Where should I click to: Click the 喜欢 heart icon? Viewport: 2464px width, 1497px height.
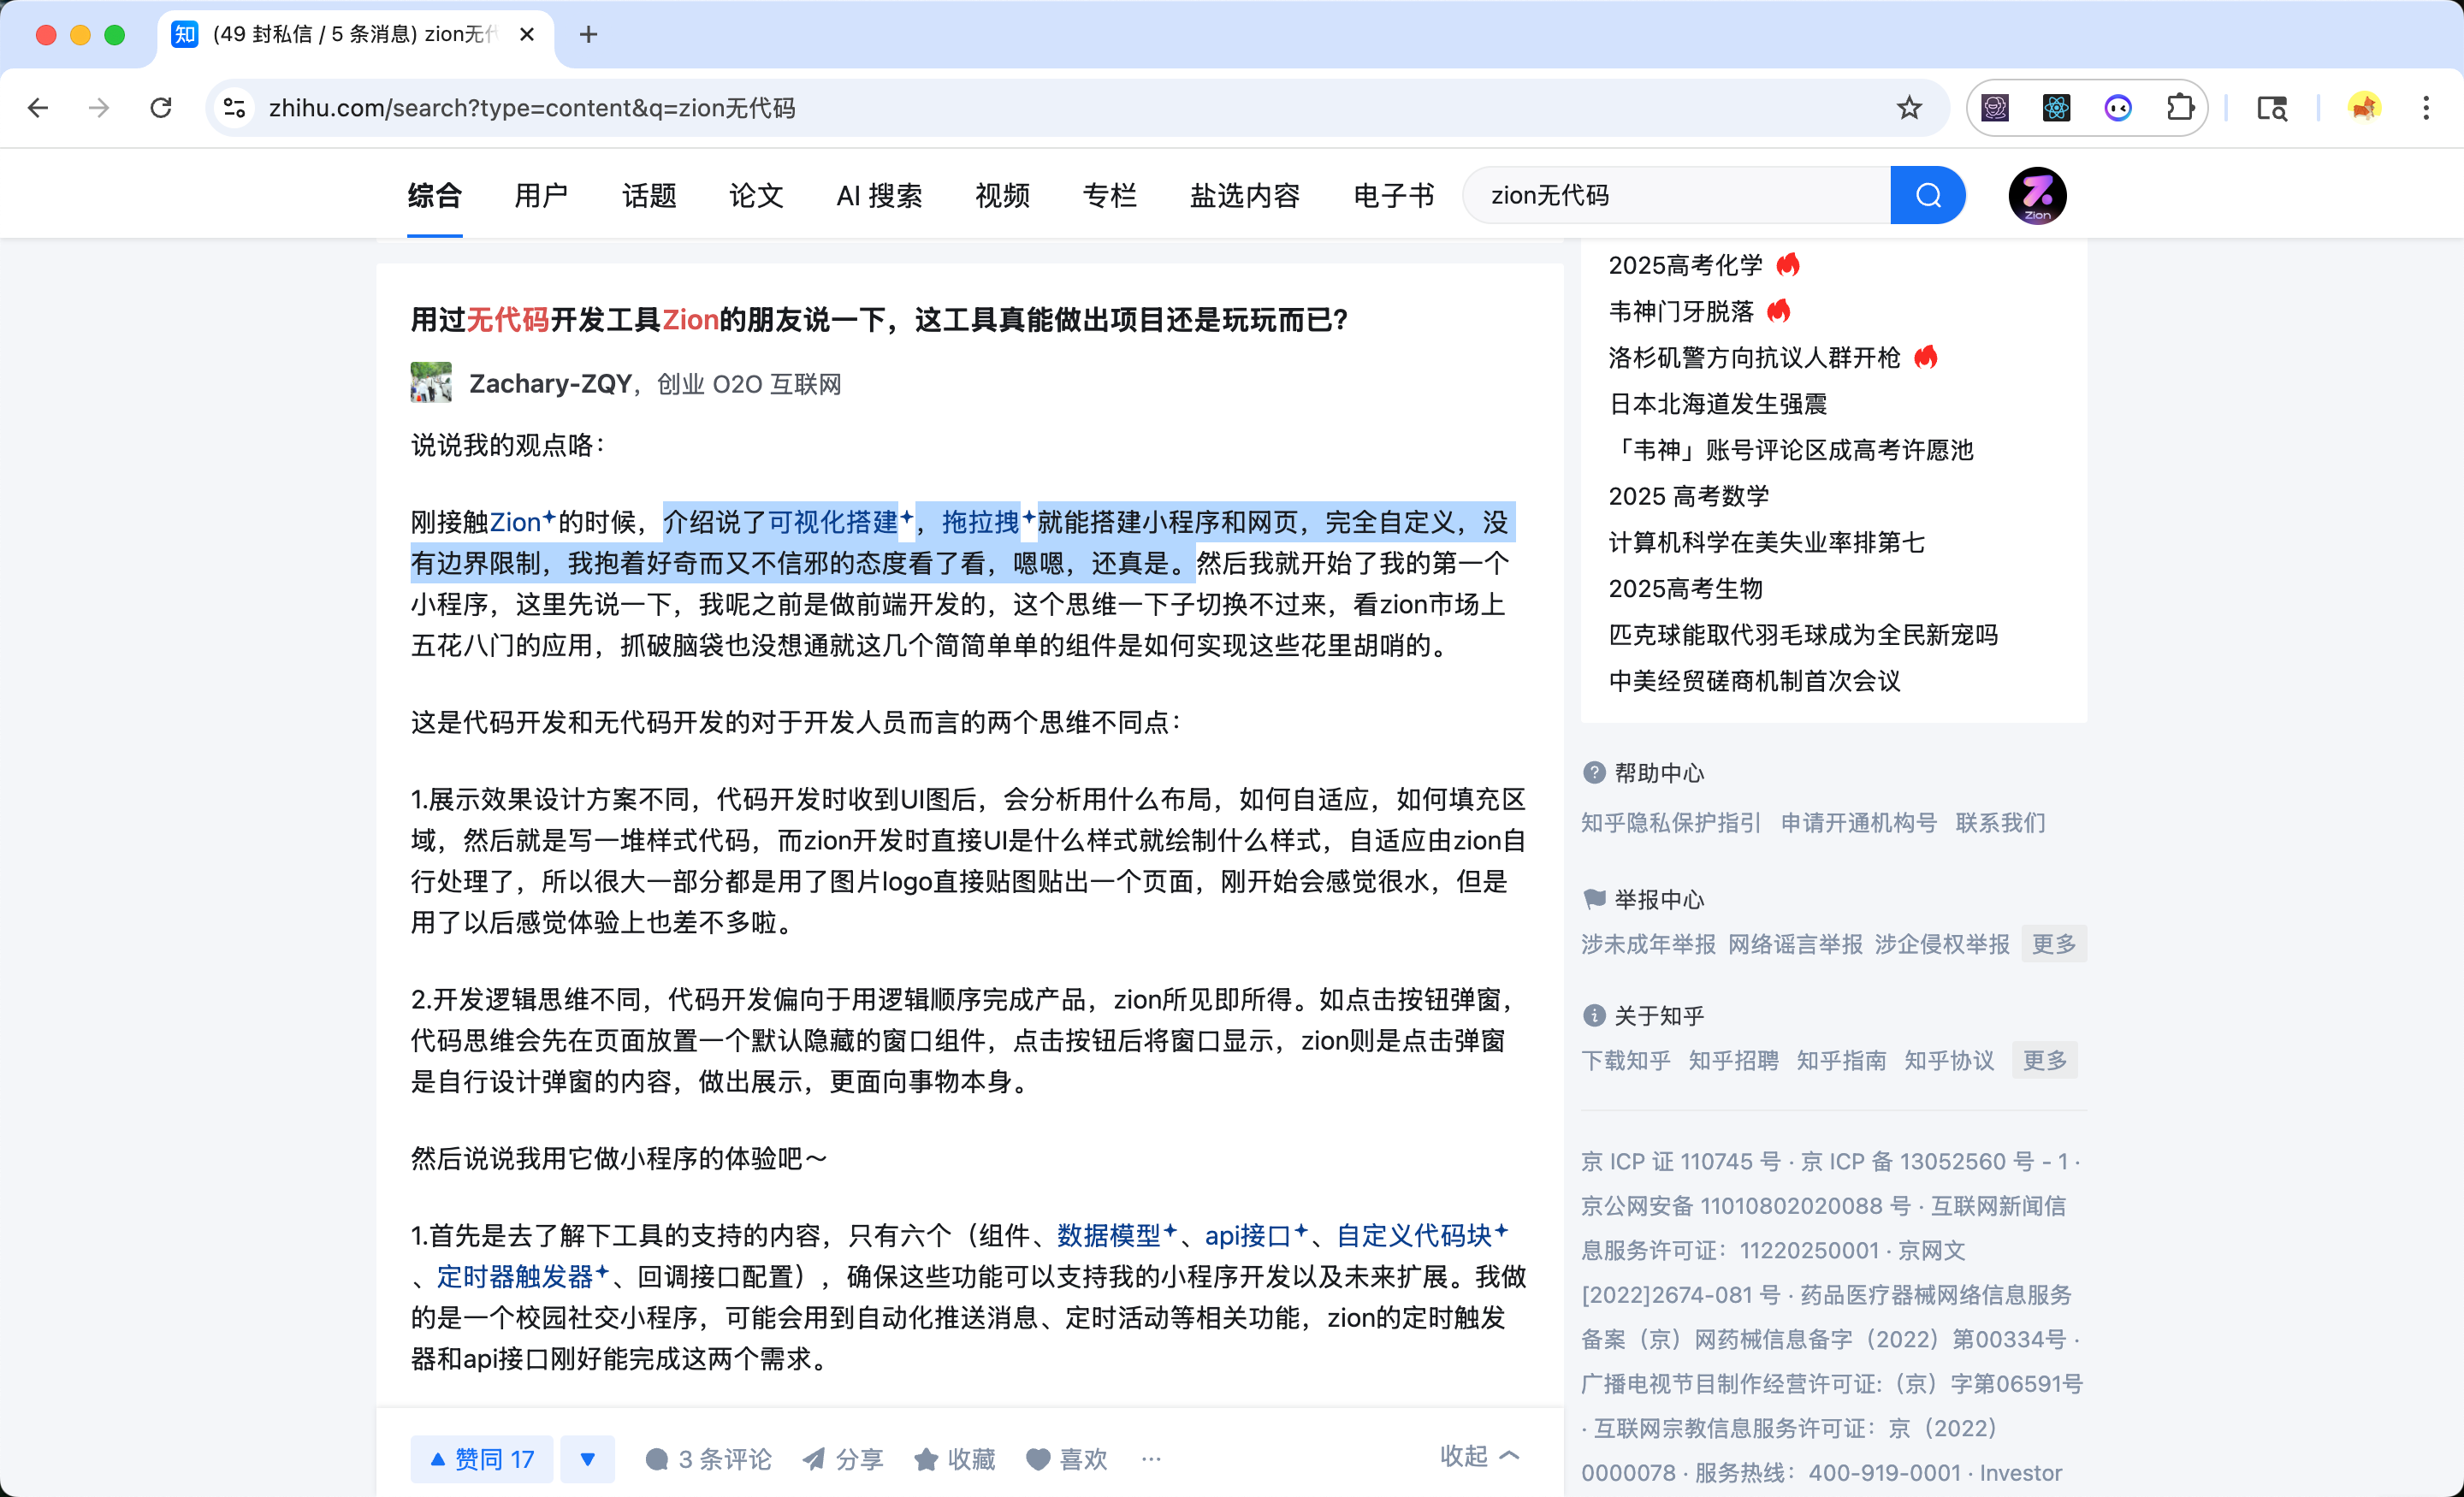pos(1038,1459)
